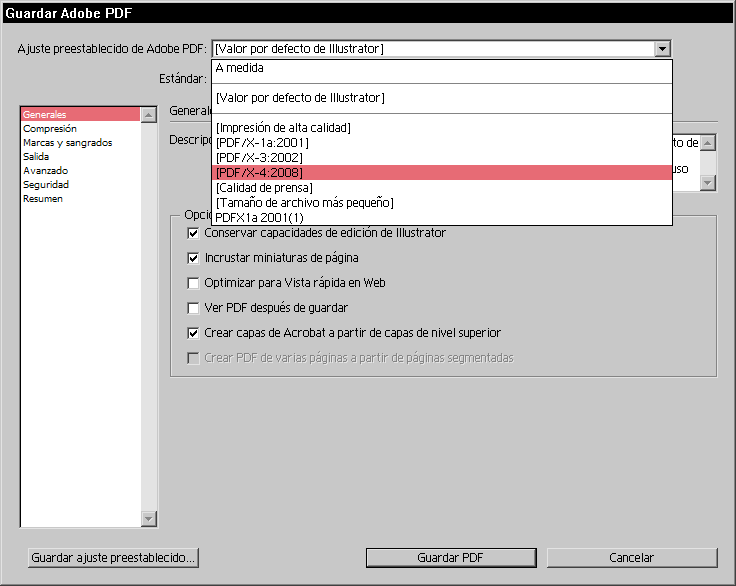Image resolution: width=736 pixels, height=586 pixels.
Task: Toggle 'Crear capas de Acrobat' checkbox
Action: tap(193, 333)
